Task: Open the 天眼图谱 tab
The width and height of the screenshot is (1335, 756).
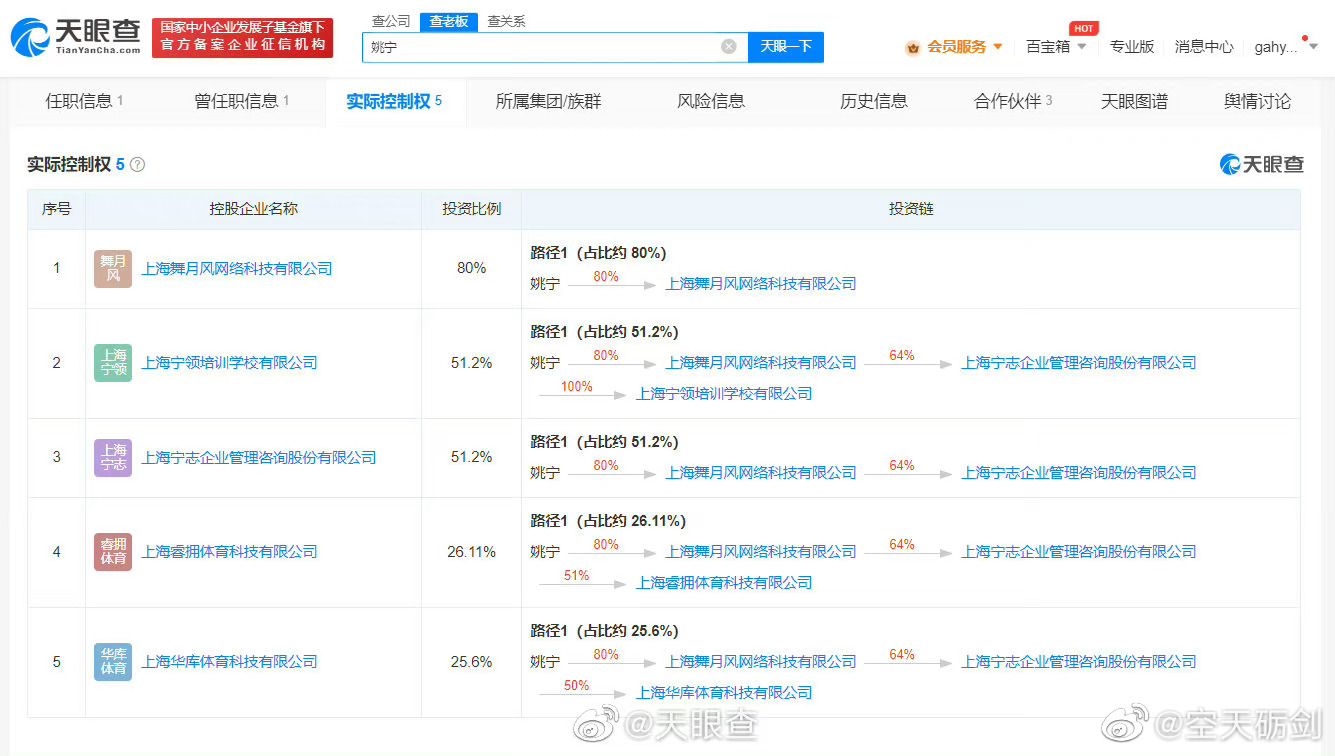Action: 1134,101
